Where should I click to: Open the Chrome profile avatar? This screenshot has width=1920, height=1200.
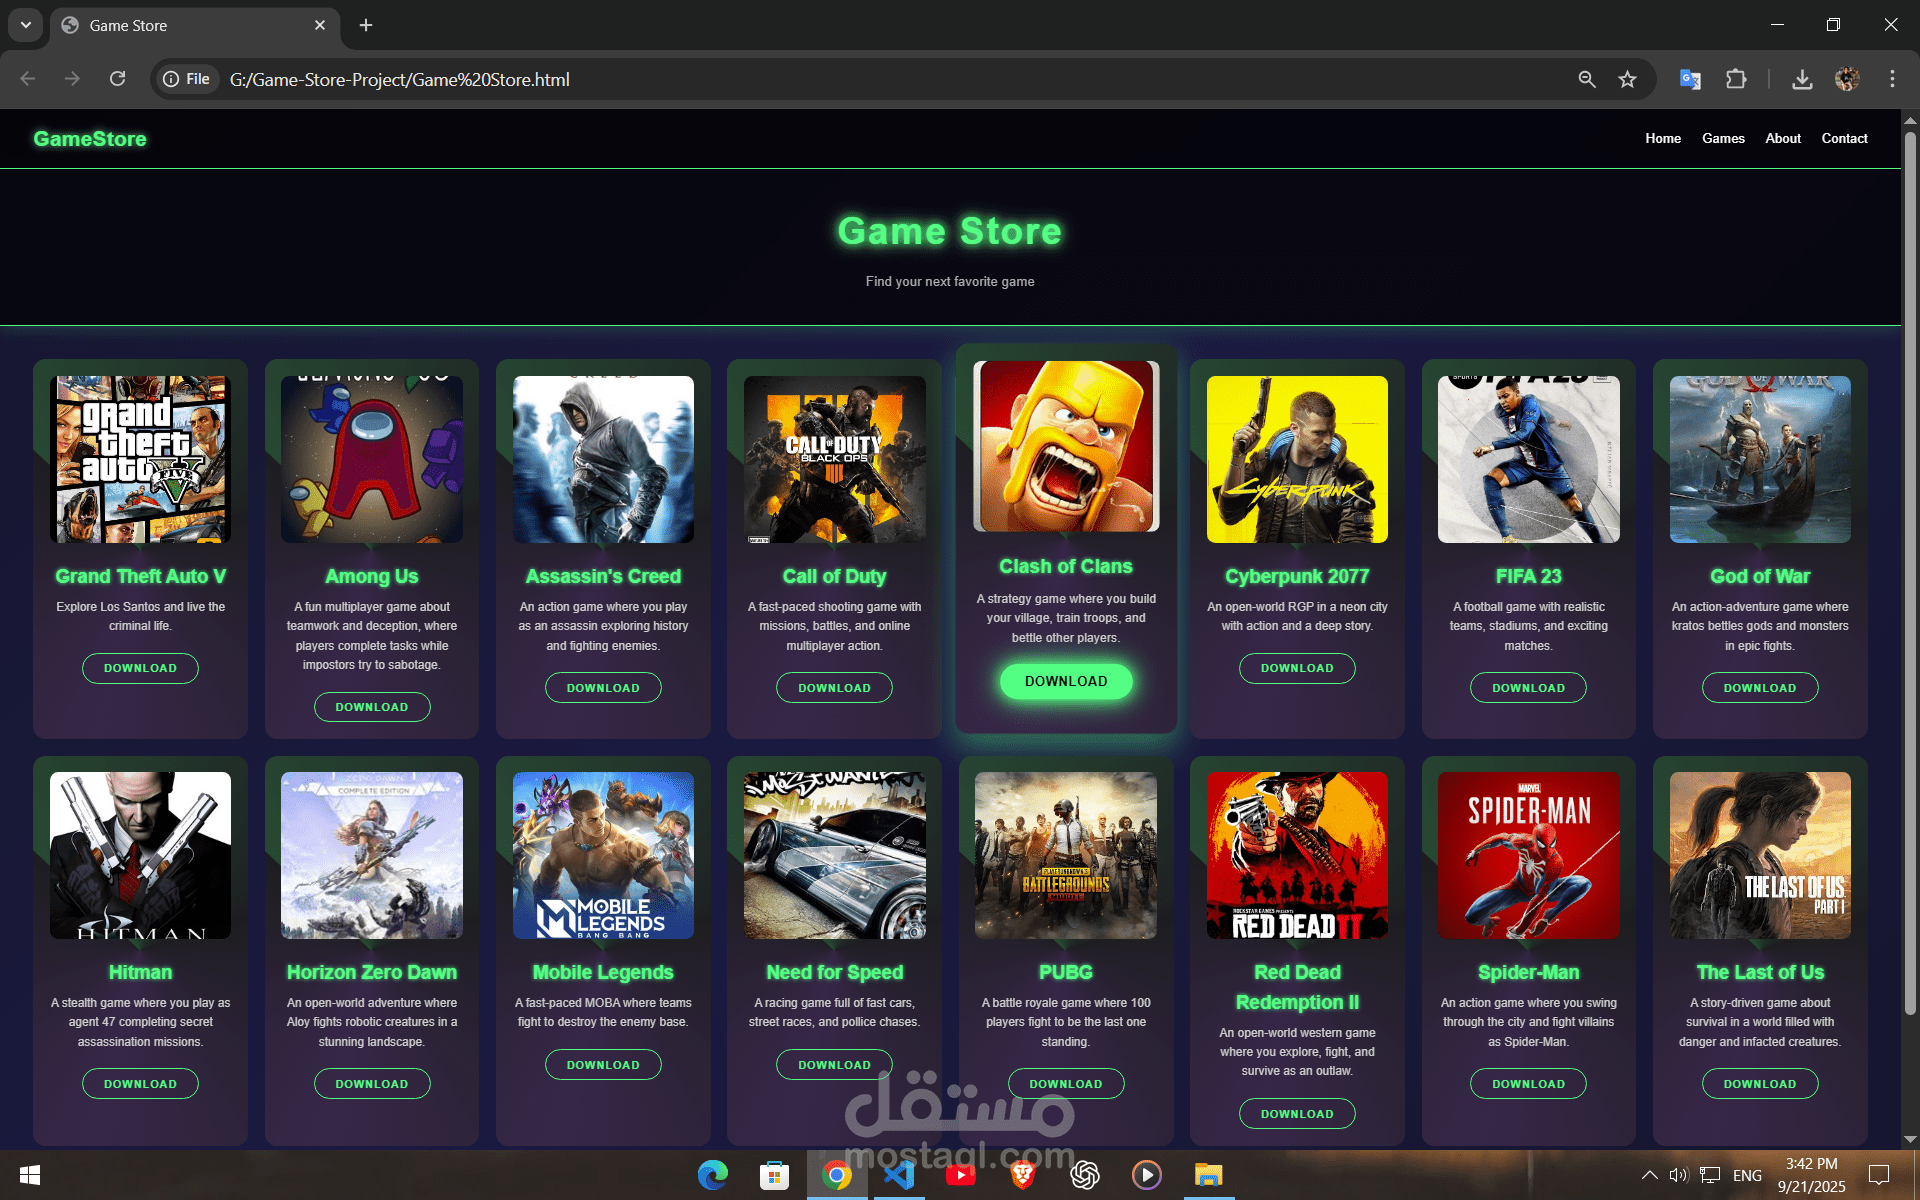point(1847,79)
